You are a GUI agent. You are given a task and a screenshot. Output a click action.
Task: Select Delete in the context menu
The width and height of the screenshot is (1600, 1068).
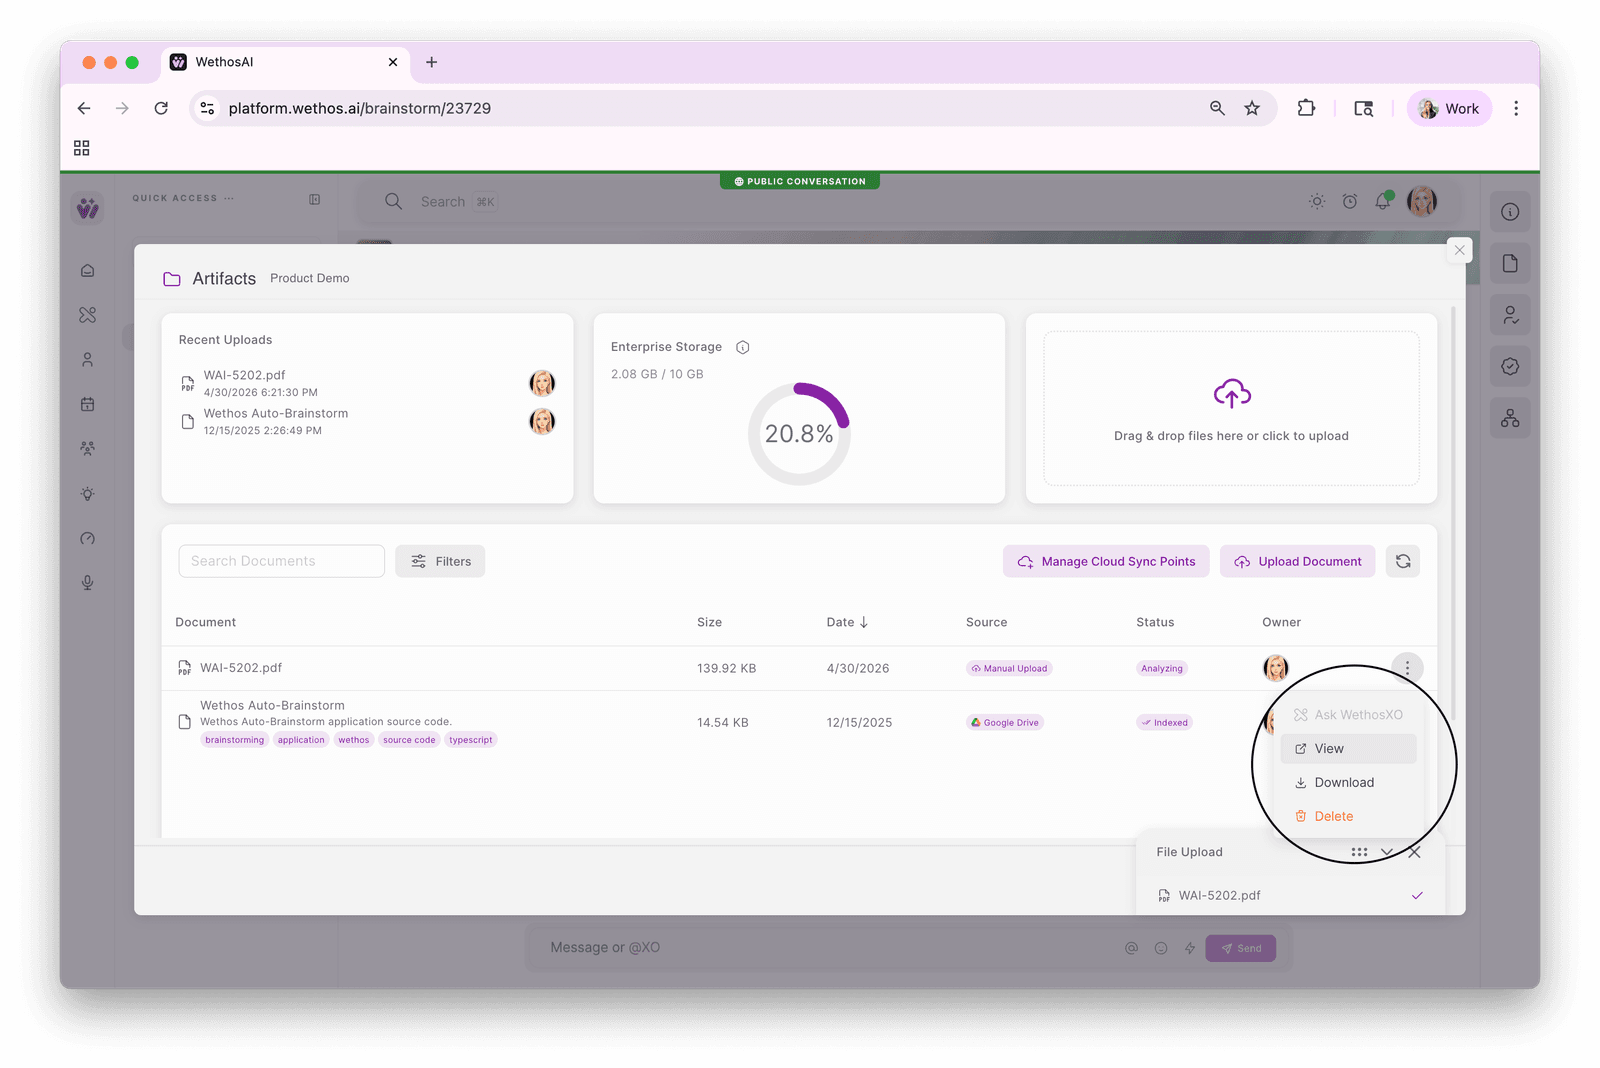tap(1348, 817)
